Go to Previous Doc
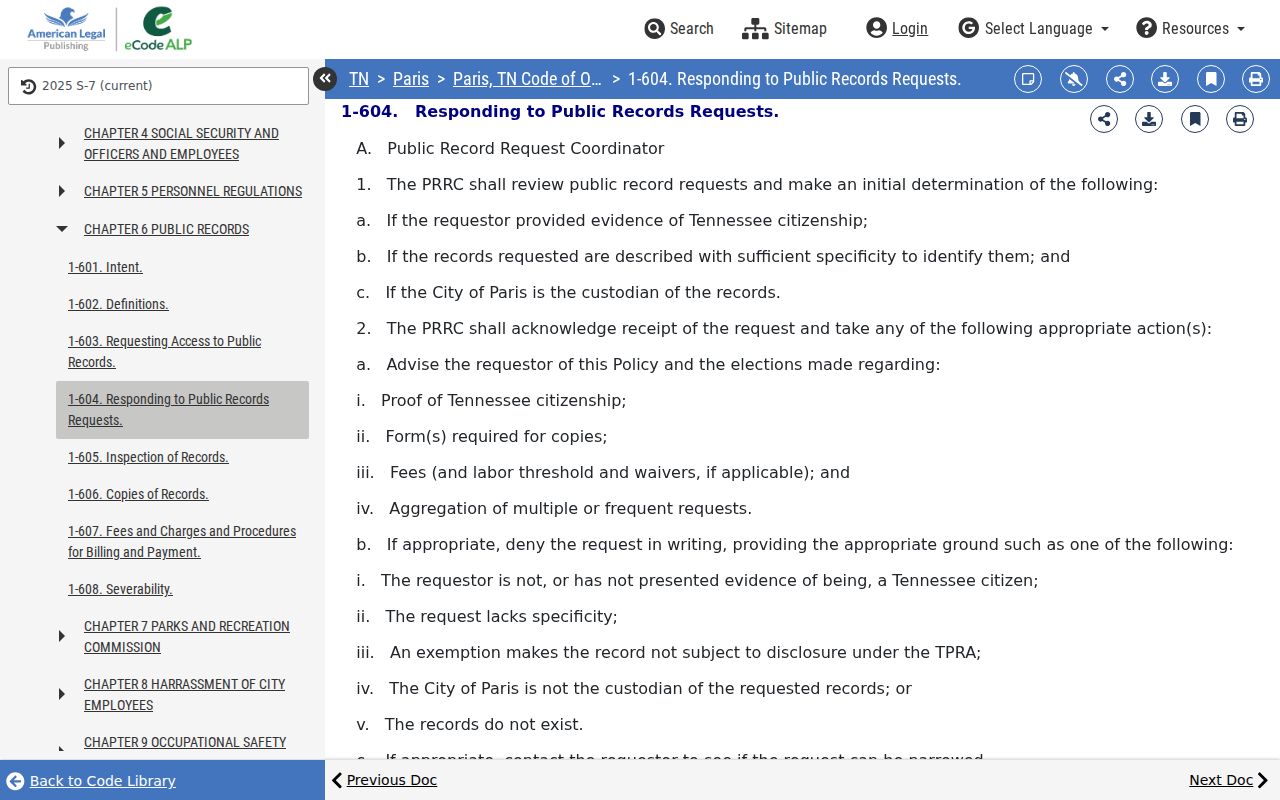Viewport: 1280px width, 800px height. point(384,780)
